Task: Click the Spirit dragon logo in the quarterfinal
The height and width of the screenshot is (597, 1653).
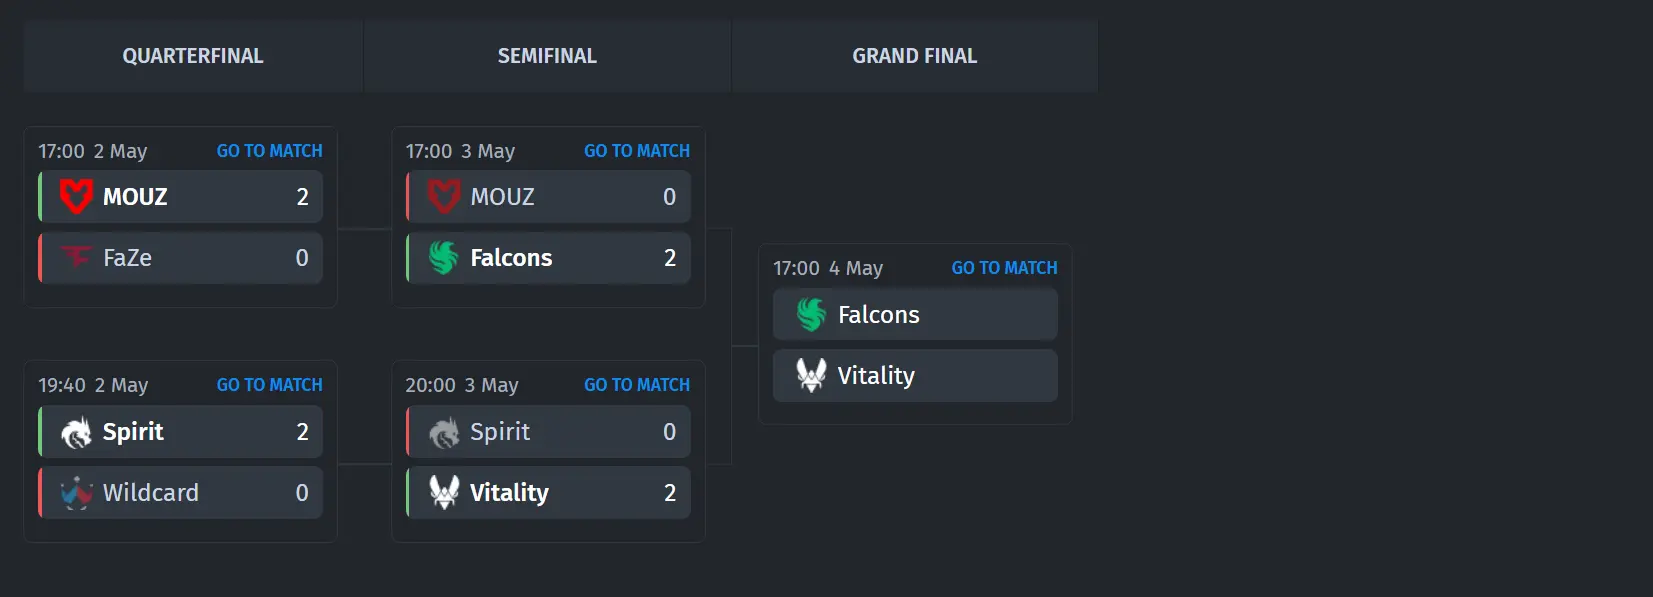Action: click(x=76, y=432)
